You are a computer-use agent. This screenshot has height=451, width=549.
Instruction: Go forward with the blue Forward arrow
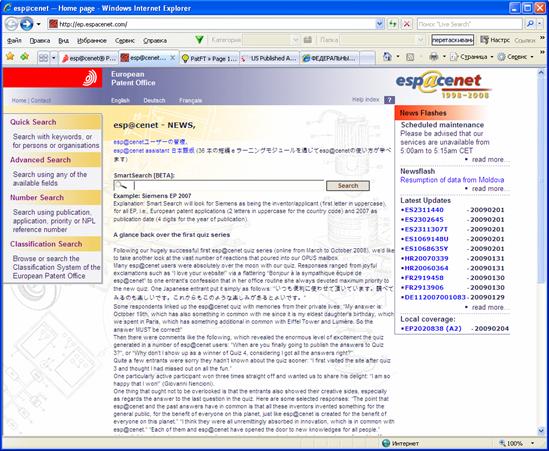tap(27, 24)
